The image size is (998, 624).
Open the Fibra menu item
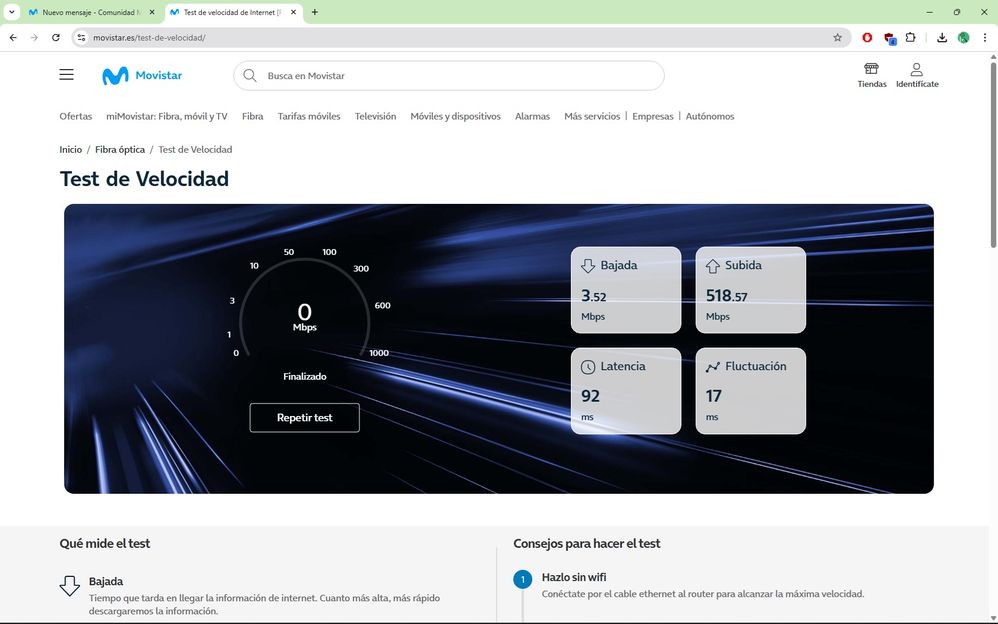(252, 116)
